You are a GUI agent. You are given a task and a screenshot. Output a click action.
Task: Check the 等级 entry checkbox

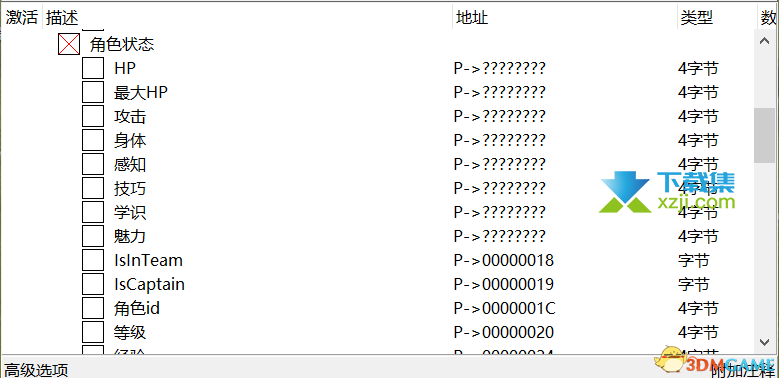[x=93, y=332]
